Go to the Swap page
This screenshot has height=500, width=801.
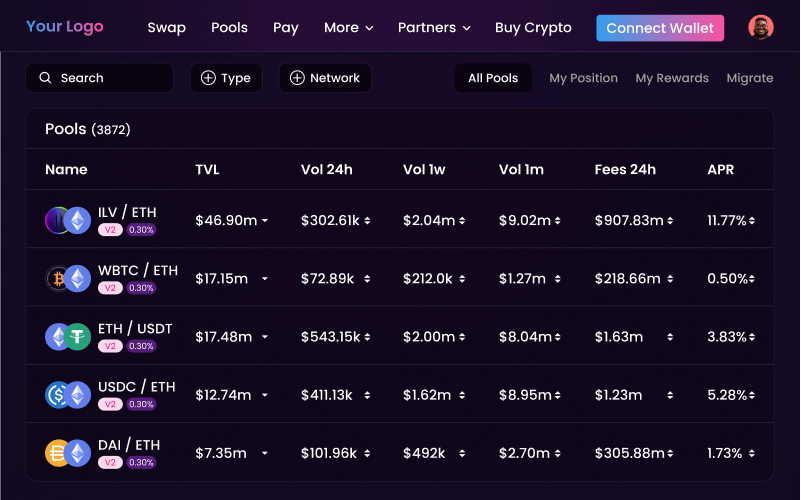tap(167, 28)
